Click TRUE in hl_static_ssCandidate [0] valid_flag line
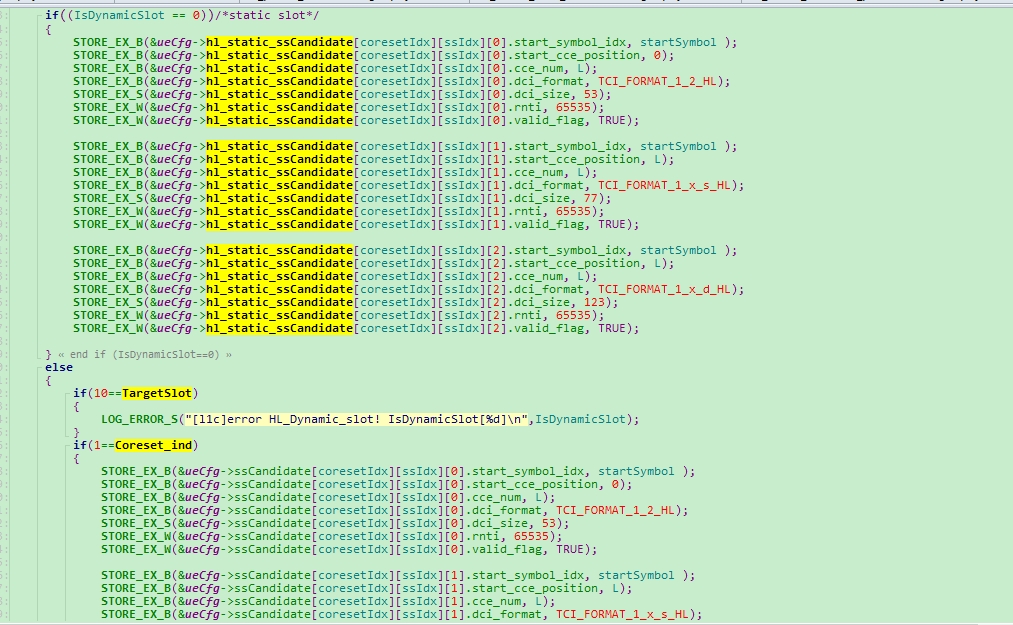 pos(612,120)
